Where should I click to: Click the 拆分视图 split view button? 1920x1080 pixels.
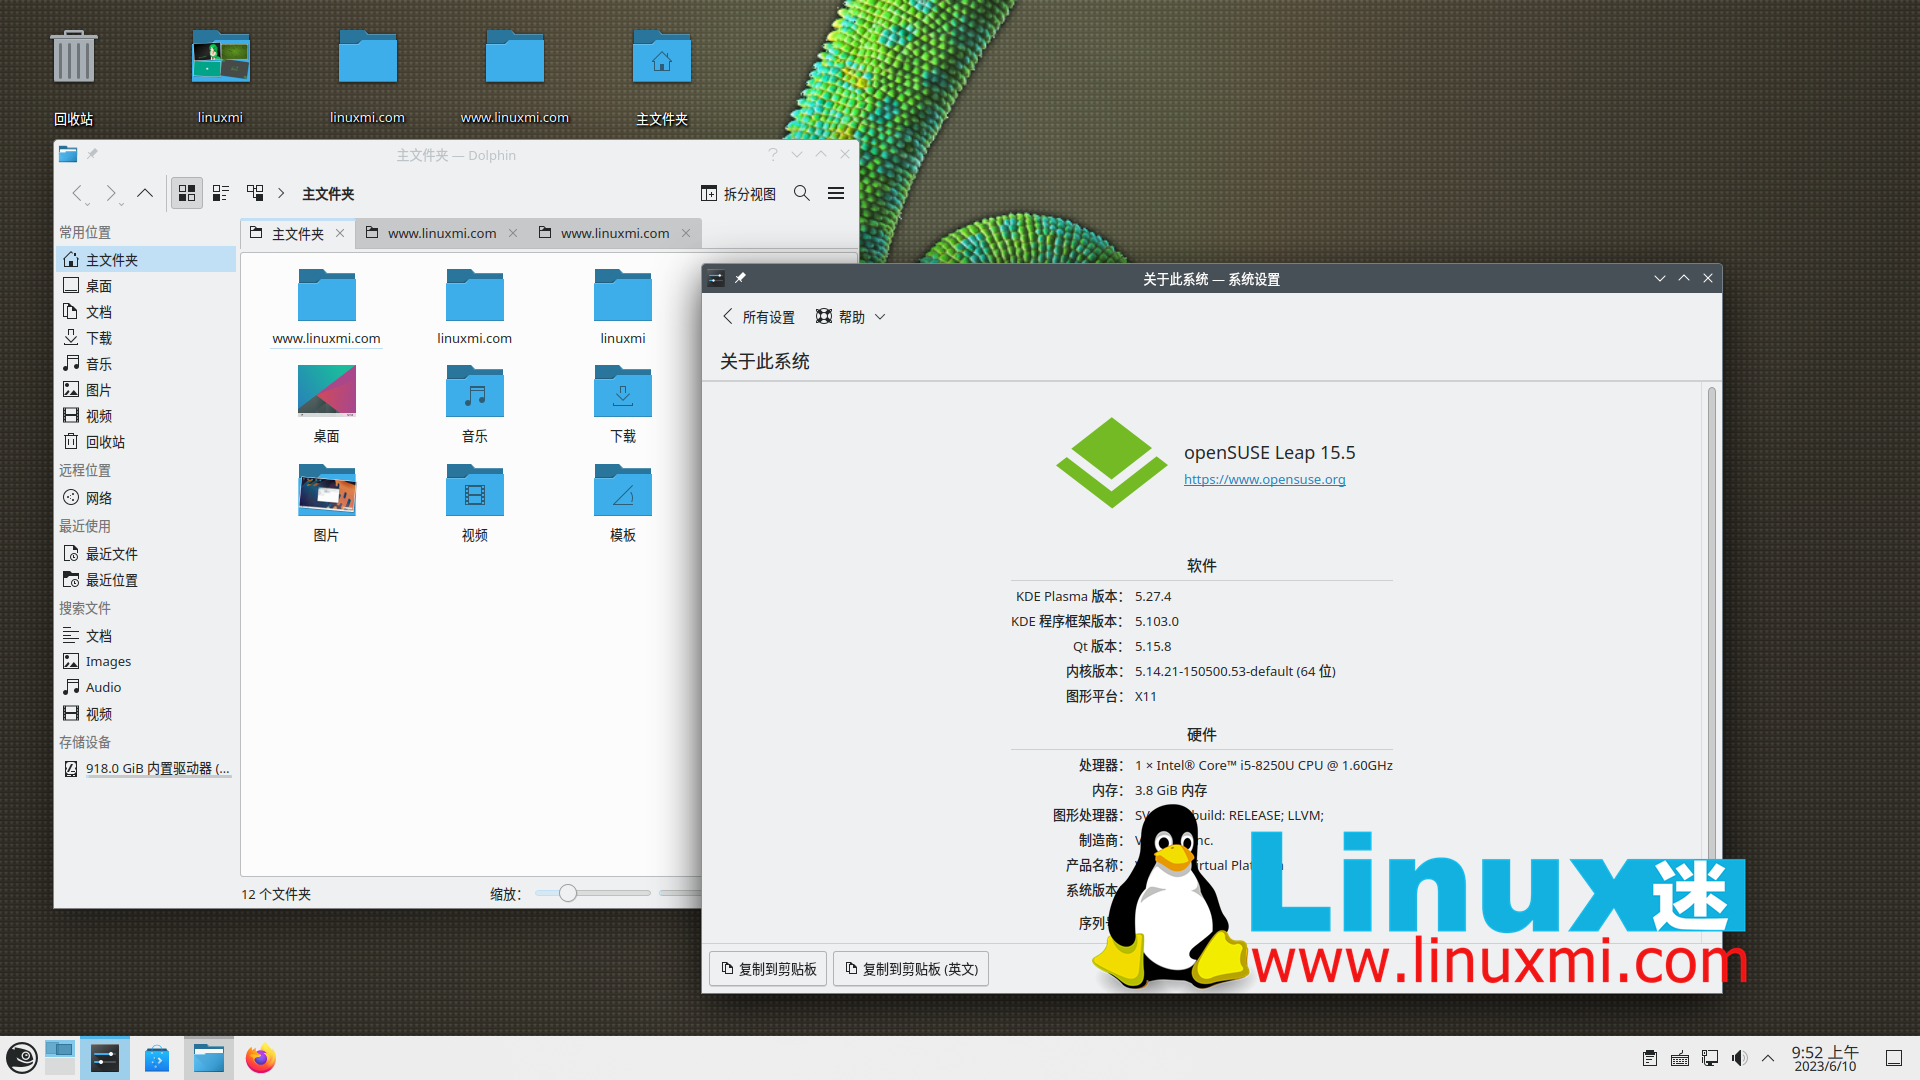coord(738,193)
